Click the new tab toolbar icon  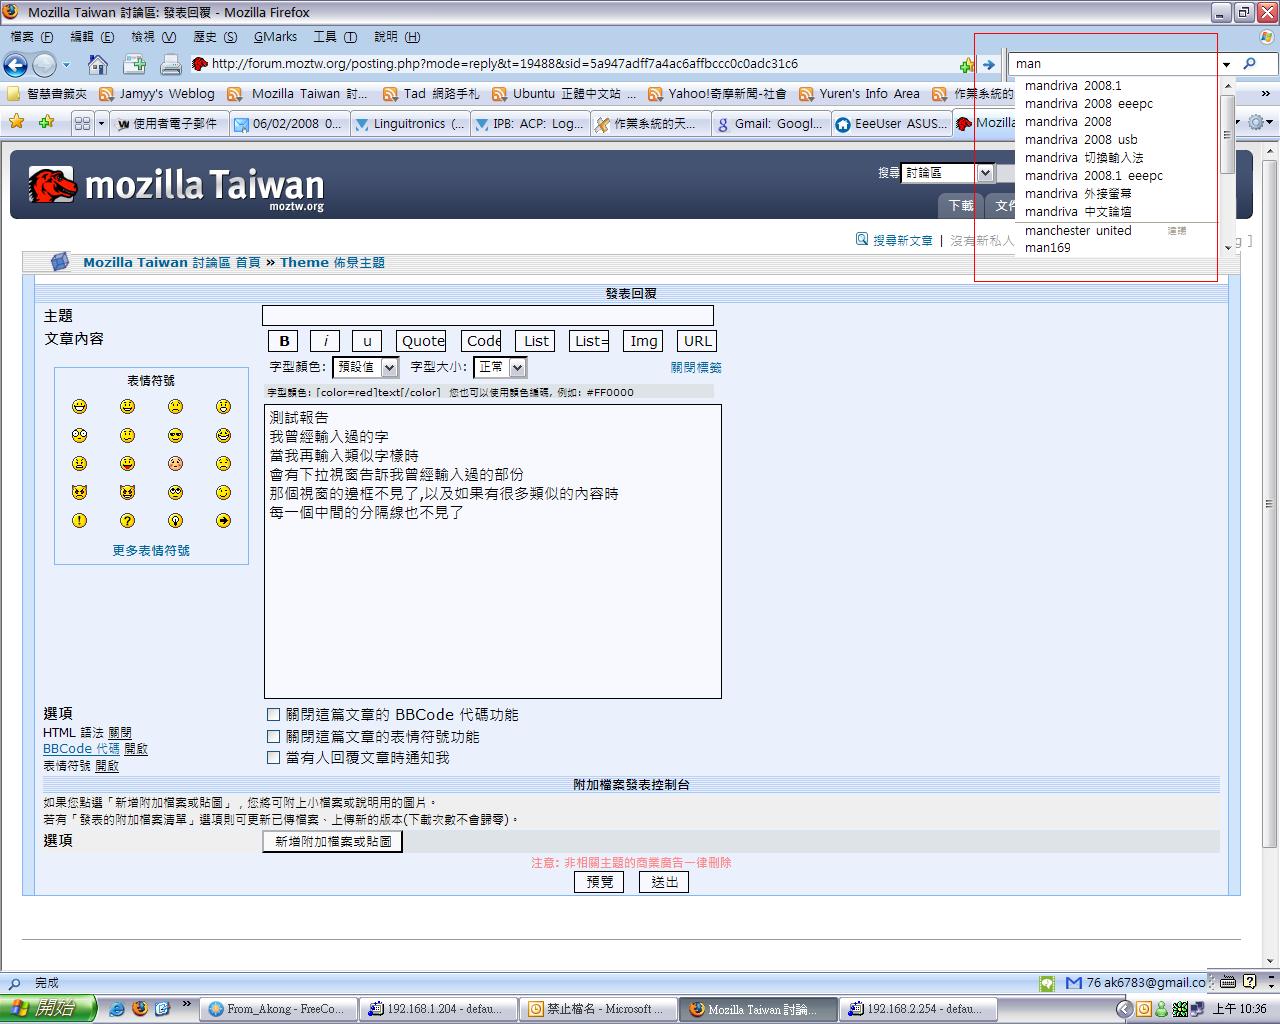click(134, 65)
